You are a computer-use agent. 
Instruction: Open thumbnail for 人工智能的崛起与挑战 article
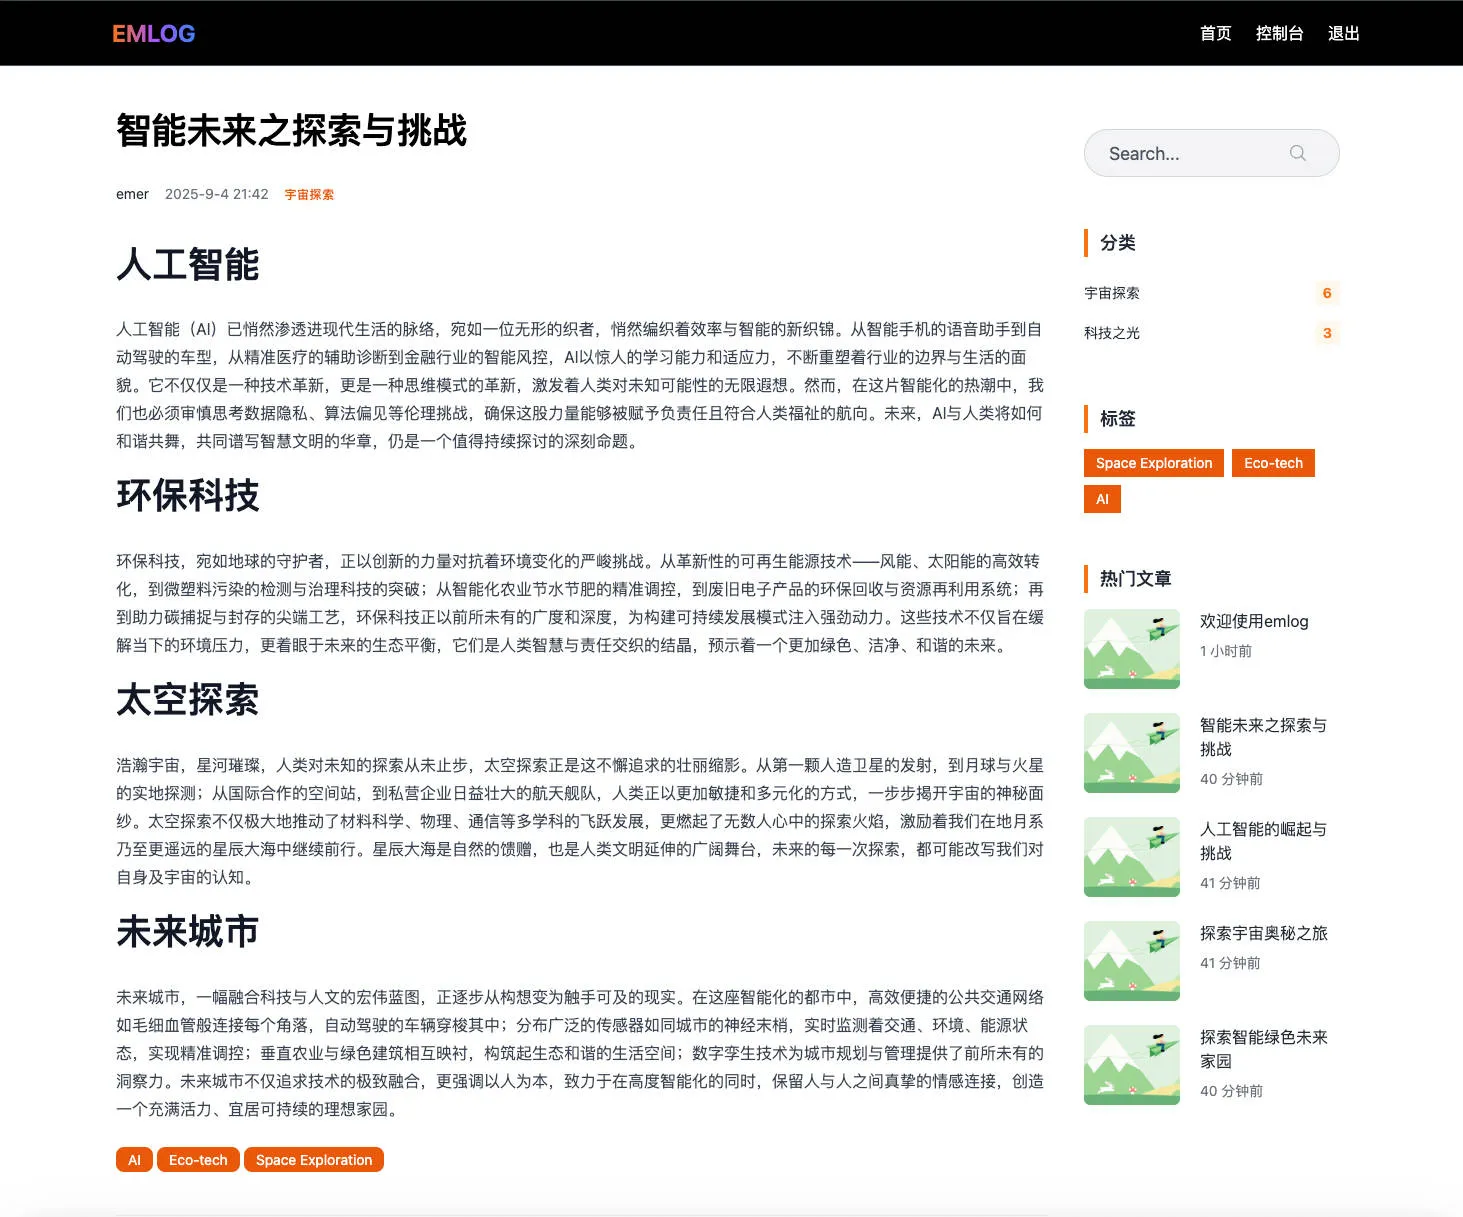(x=1132, y=857)
